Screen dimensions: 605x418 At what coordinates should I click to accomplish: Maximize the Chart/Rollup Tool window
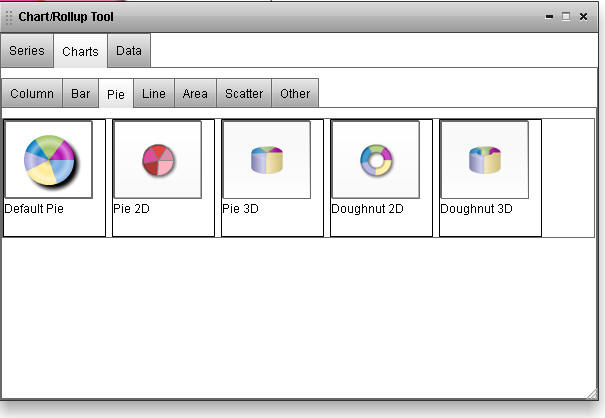(x=566, y=16)
